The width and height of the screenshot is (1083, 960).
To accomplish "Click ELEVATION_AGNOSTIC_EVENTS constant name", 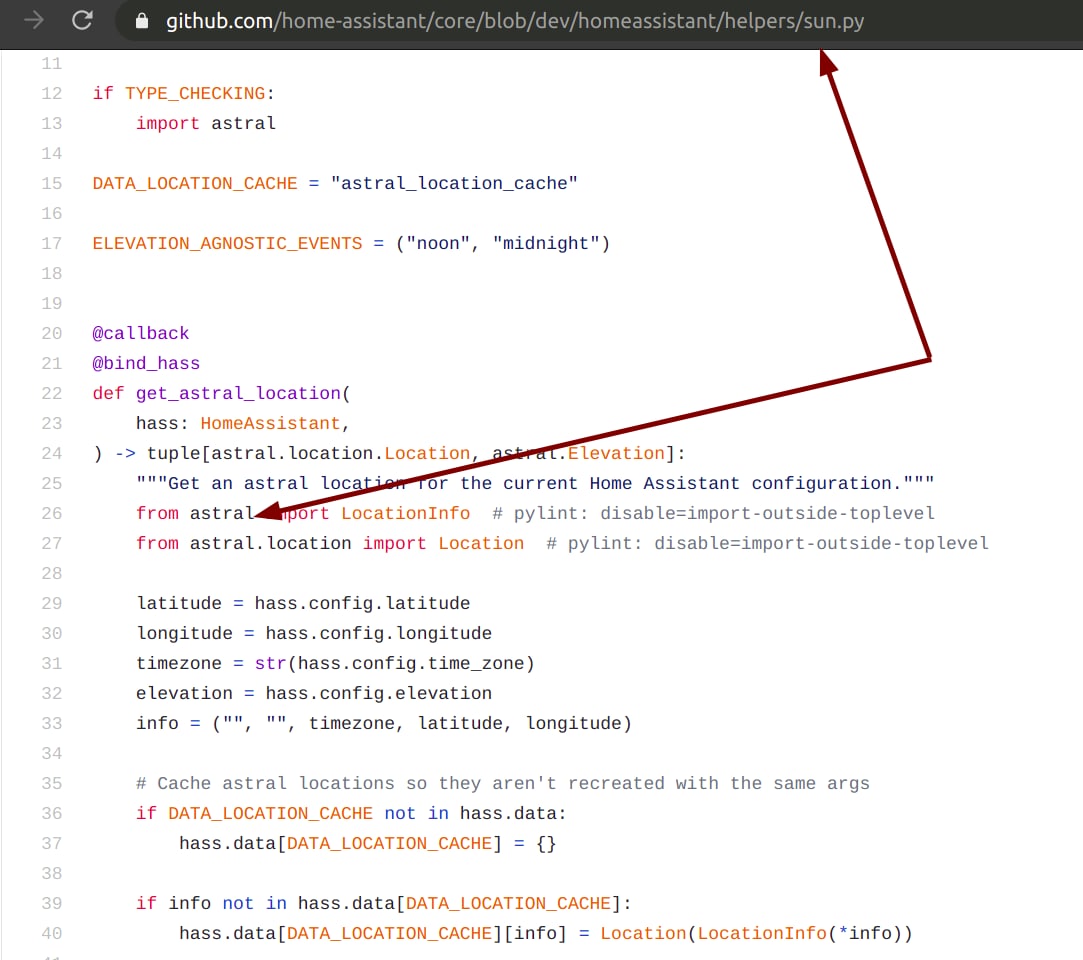I will [227, 244].
